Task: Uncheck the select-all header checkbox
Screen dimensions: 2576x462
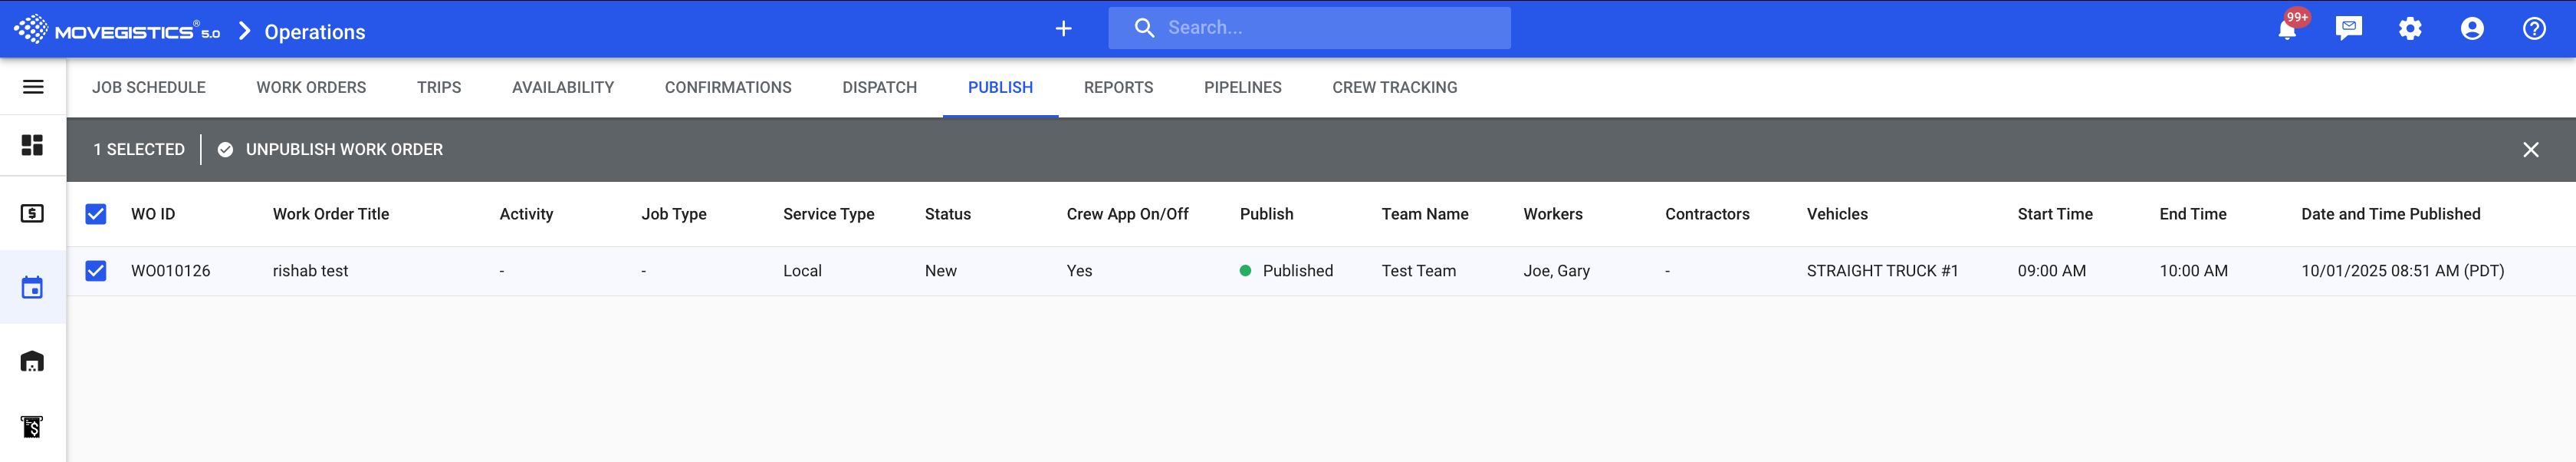Action: click(x=96, y=214)
